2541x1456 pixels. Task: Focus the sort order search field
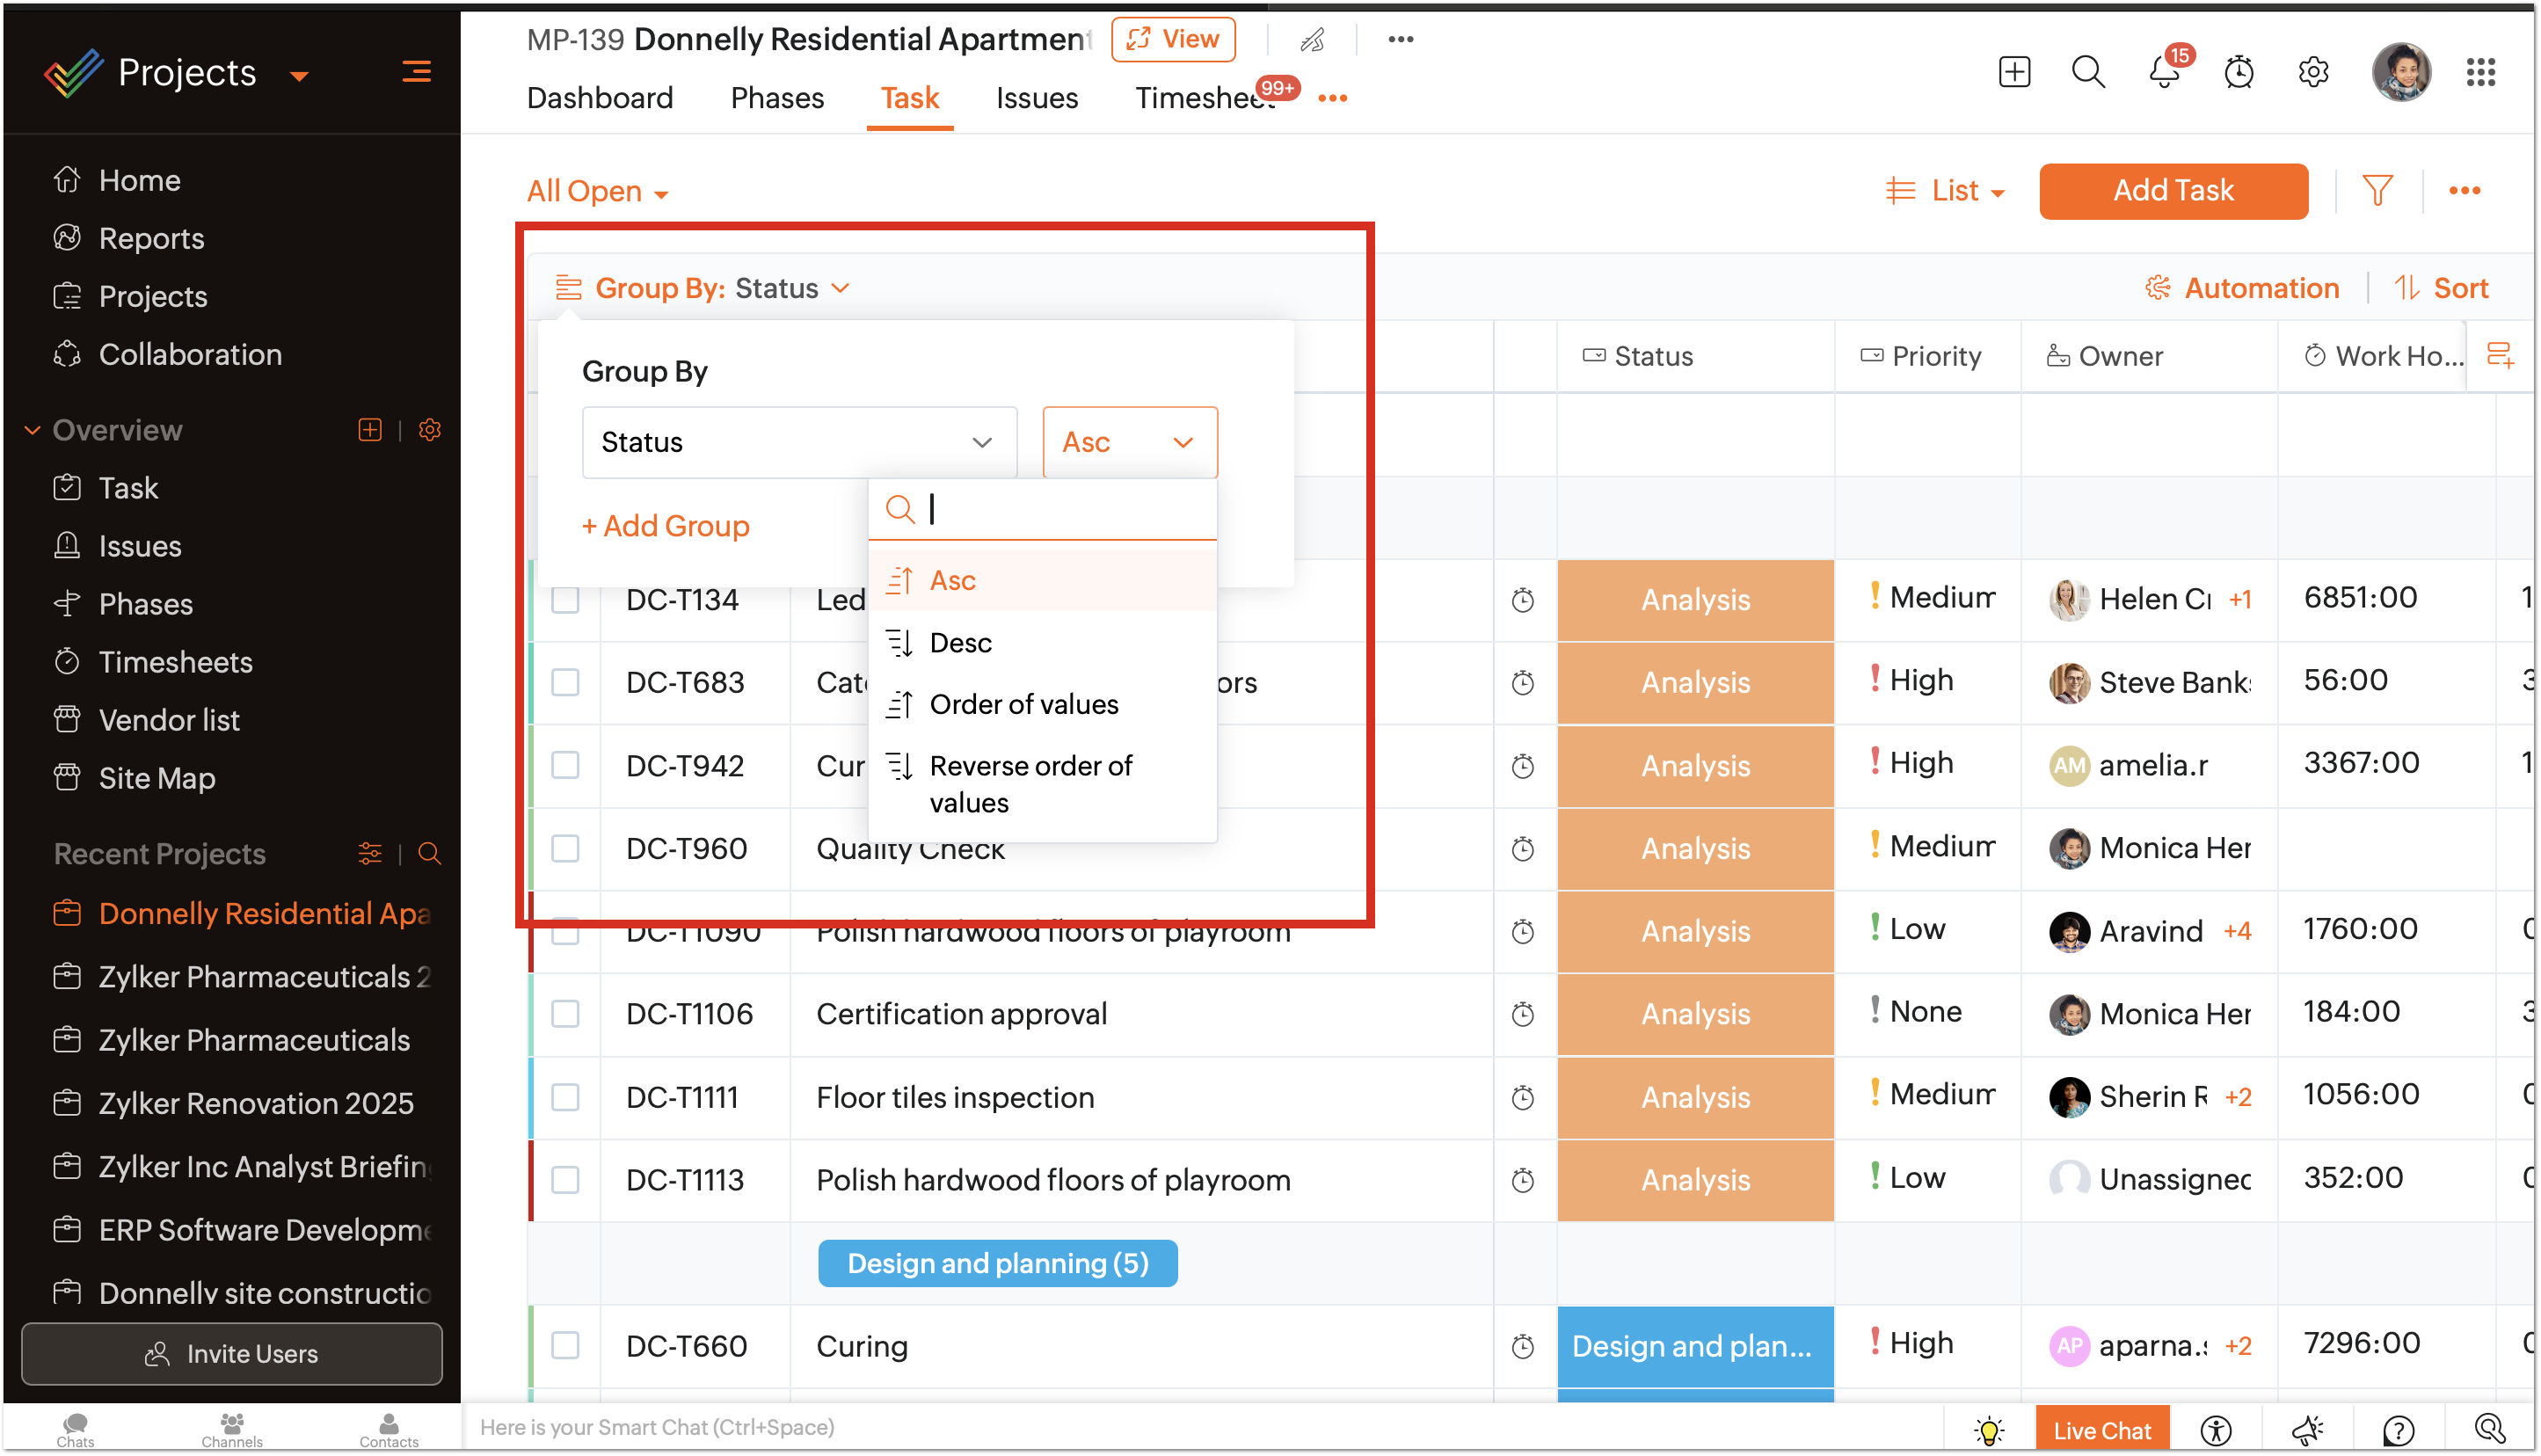1060,510
